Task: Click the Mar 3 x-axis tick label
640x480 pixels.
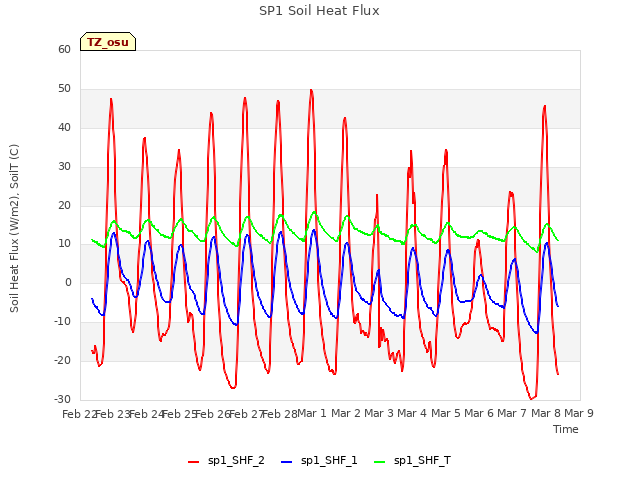Action: [x=378, y=413]
